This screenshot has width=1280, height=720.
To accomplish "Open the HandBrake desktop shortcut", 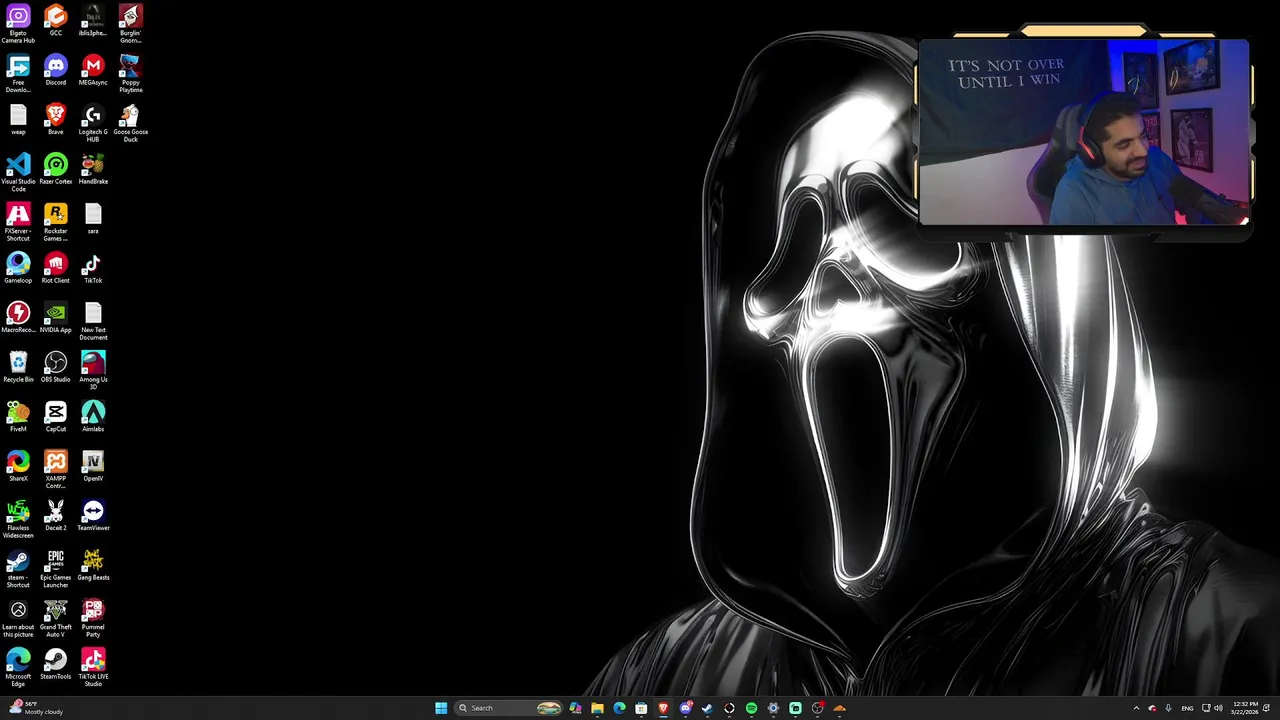I will pyautogui.click(x=93, y=170).
